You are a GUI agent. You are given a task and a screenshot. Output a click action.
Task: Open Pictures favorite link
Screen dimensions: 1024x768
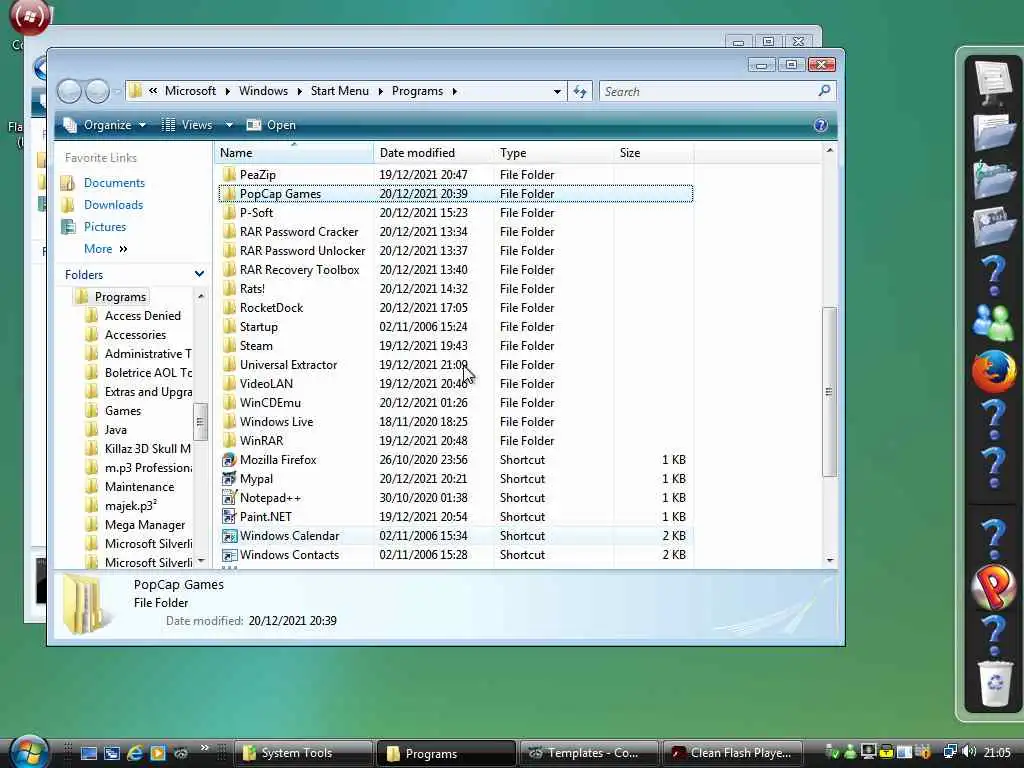104,227
